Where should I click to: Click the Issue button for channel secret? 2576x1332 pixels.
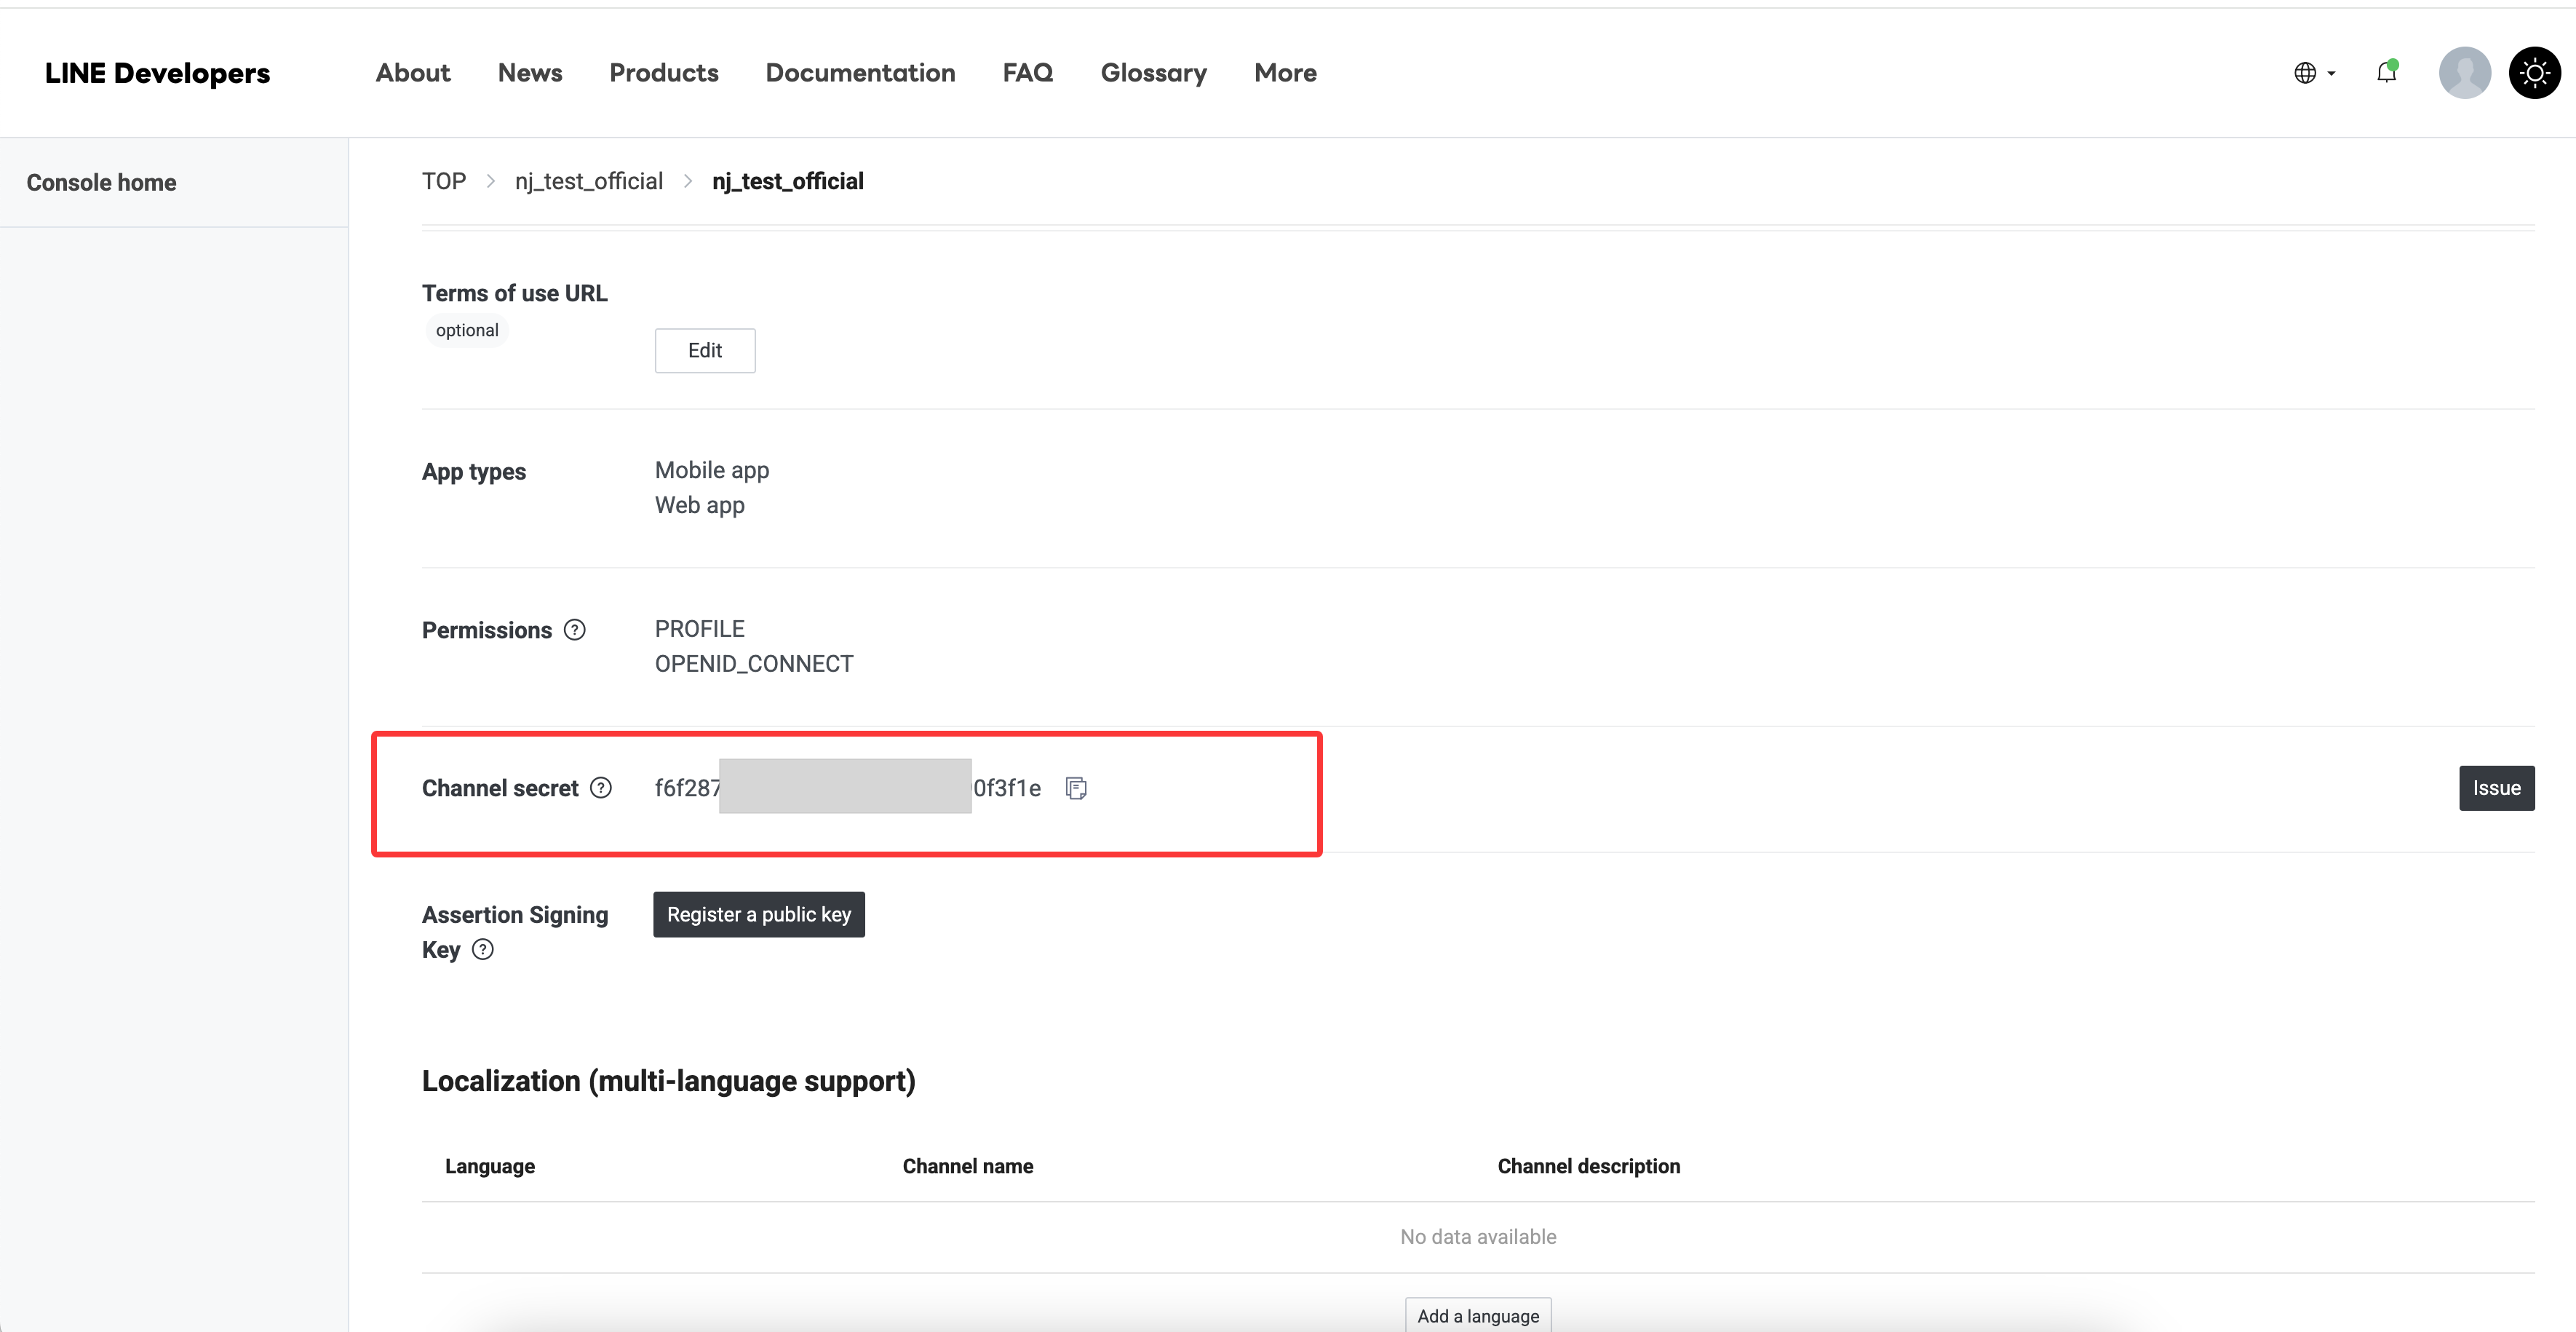[2496, 788]
